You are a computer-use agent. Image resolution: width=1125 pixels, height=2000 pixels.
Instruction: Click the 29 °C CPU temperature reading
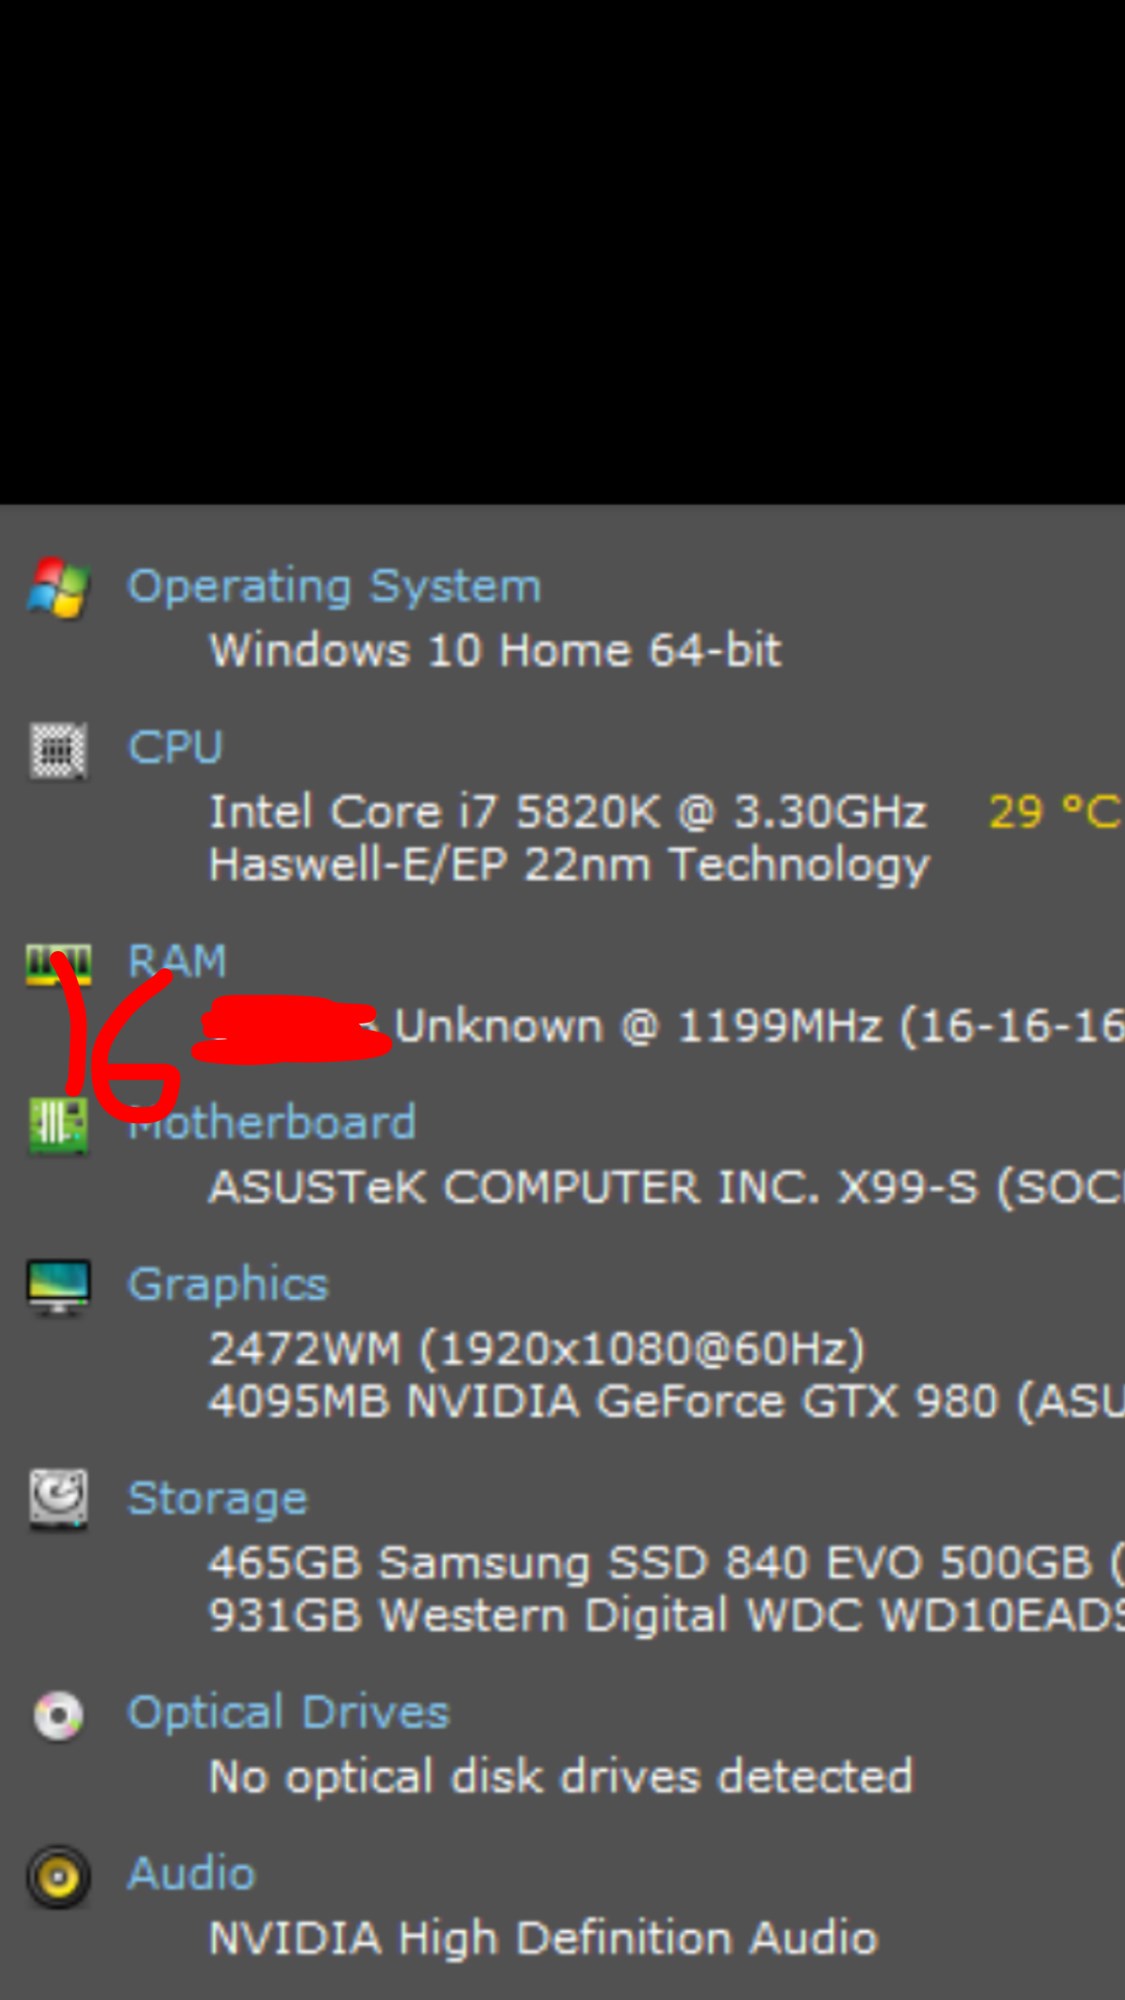(1055, 811)
